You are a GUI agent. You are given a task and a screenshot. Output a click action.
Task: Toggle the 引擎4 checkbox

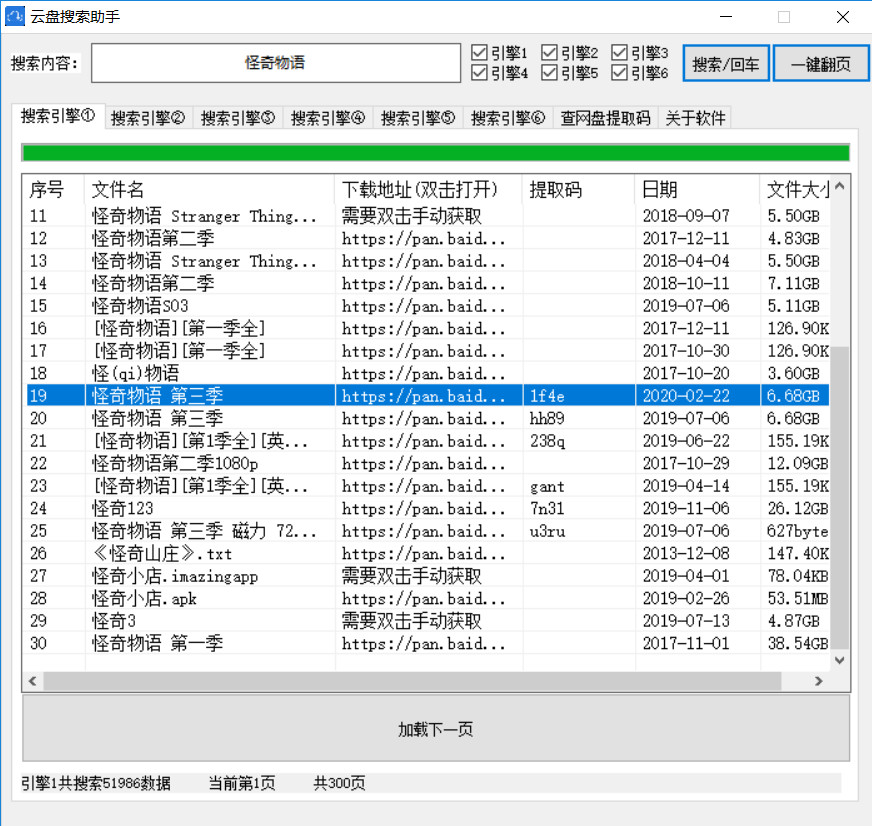point(479,72)
